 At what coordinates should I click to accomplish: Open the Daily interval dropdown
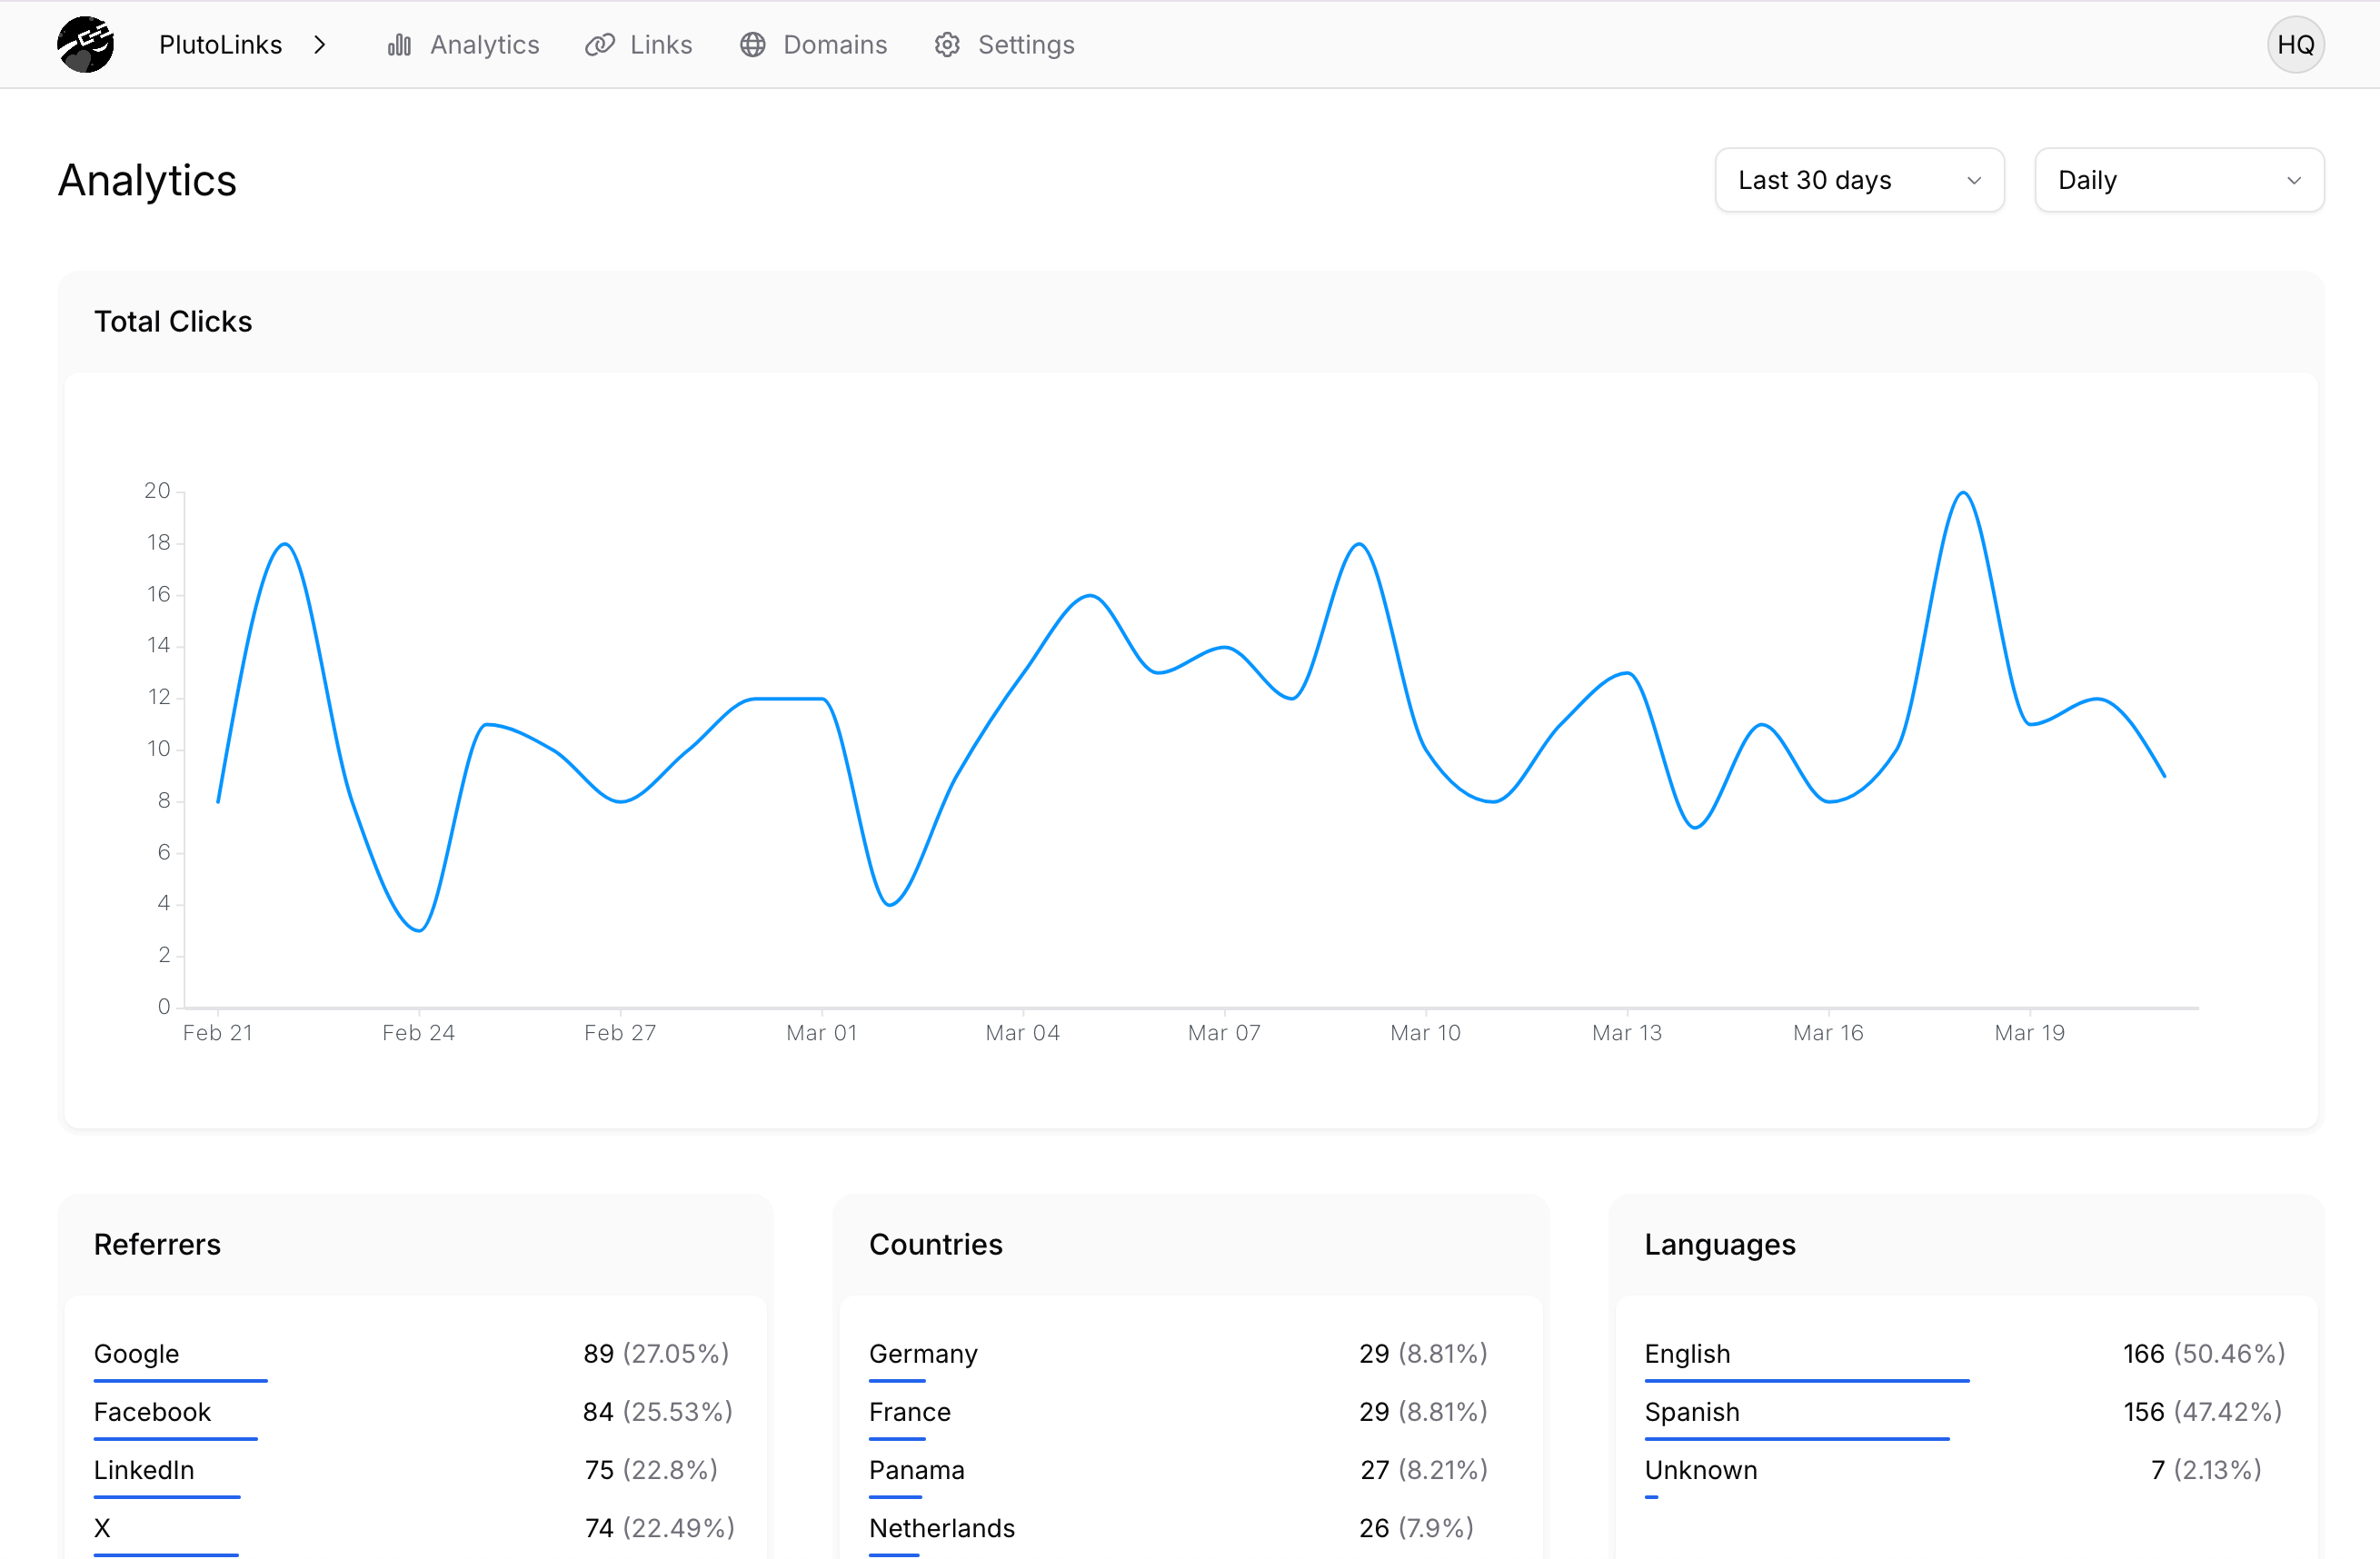[x=2179, y=180]
